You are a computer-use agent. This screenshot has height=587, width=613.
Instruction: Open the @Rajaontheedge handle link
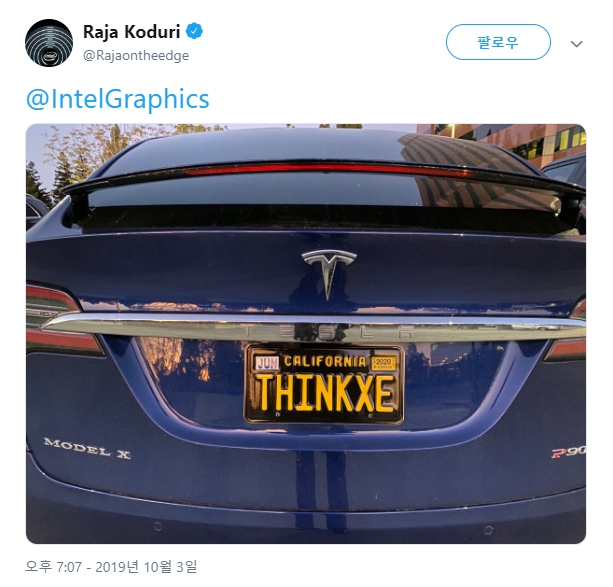(x=136, y=55)
